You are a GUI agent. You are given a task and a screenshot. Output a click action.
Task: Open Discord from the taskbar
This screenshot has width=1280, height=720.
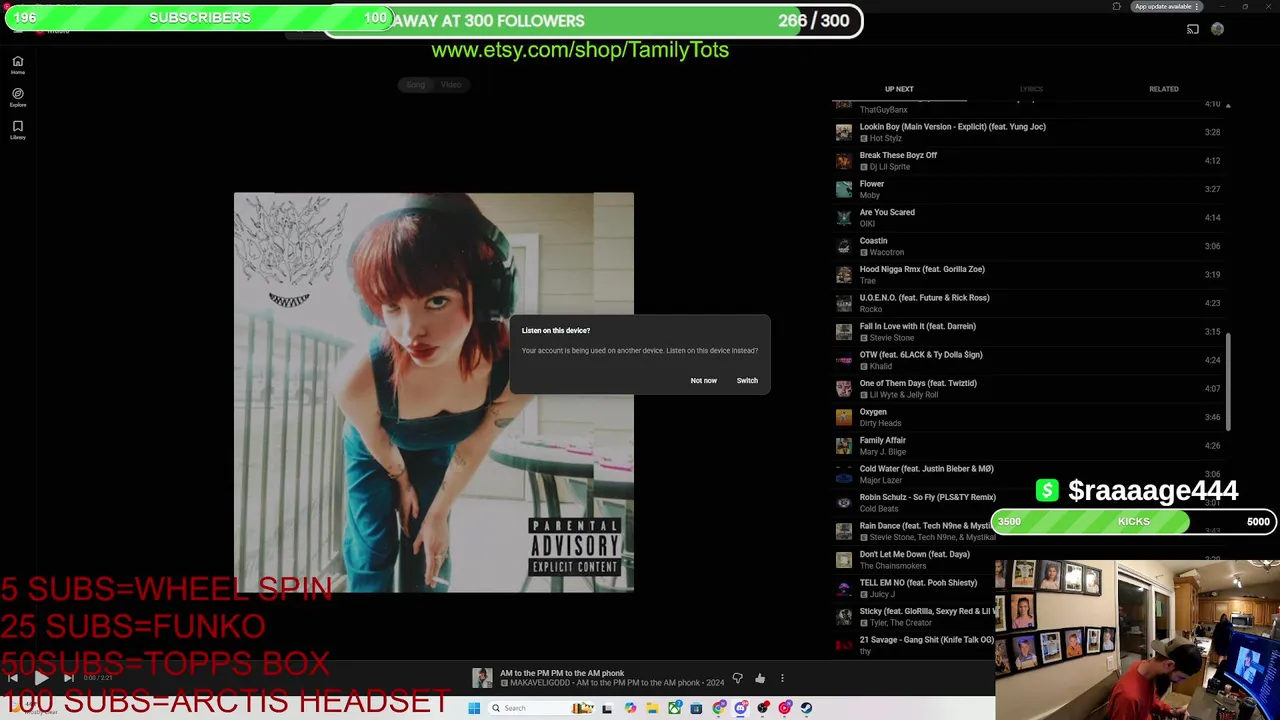pyautogui.click(x=741, y=708)
